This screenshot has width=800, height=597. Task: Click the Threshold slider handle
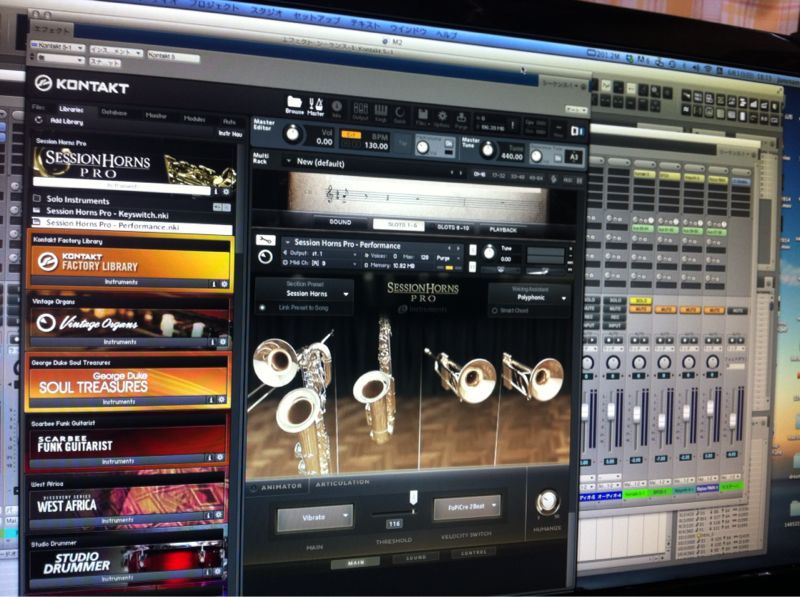(413, 498)
